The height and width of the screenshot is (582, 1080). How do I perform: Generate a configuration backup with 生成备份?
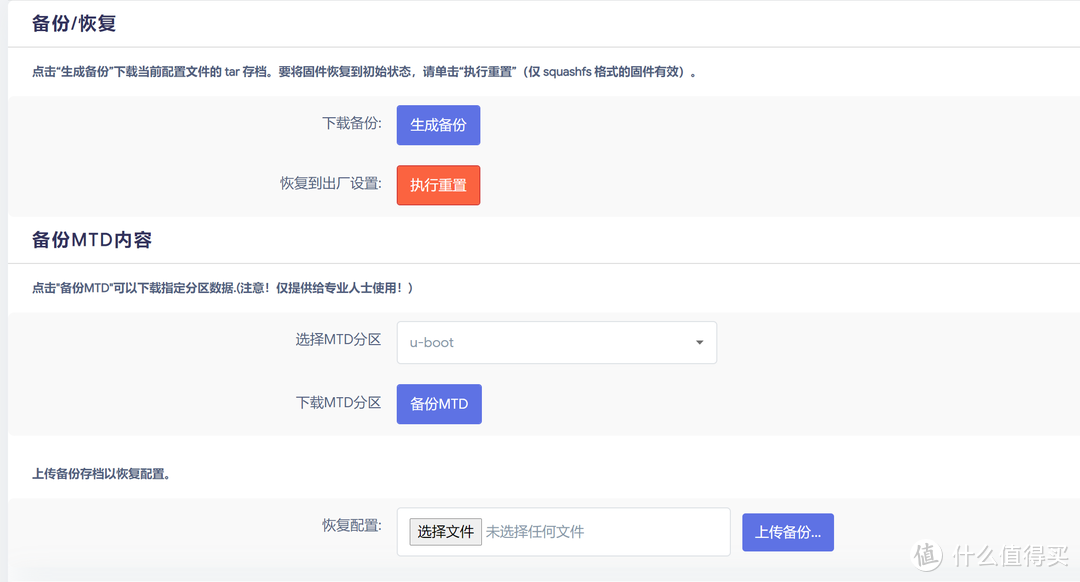(438, 124)
